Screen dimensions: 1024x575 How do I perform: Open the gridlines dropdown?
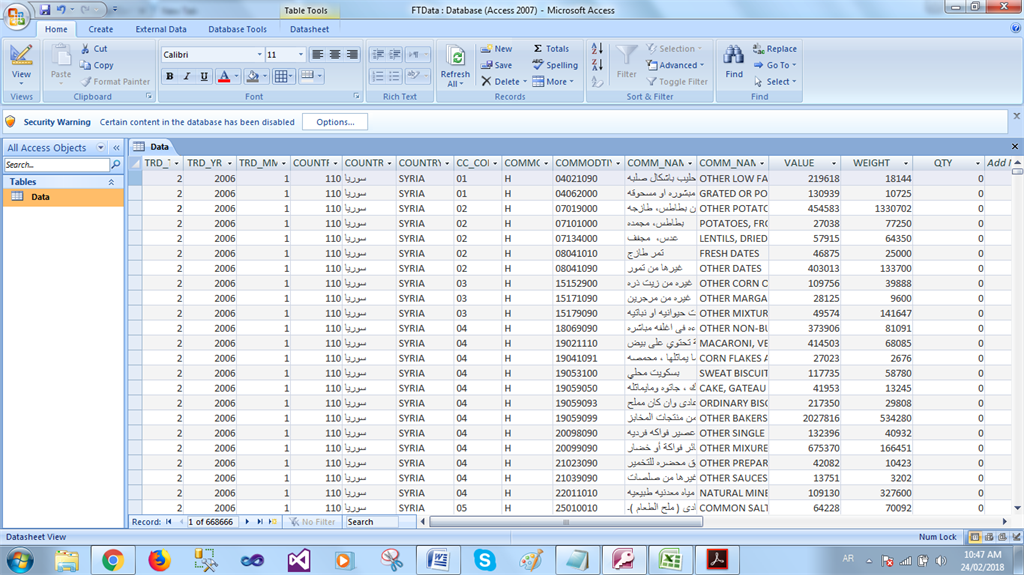291,76
